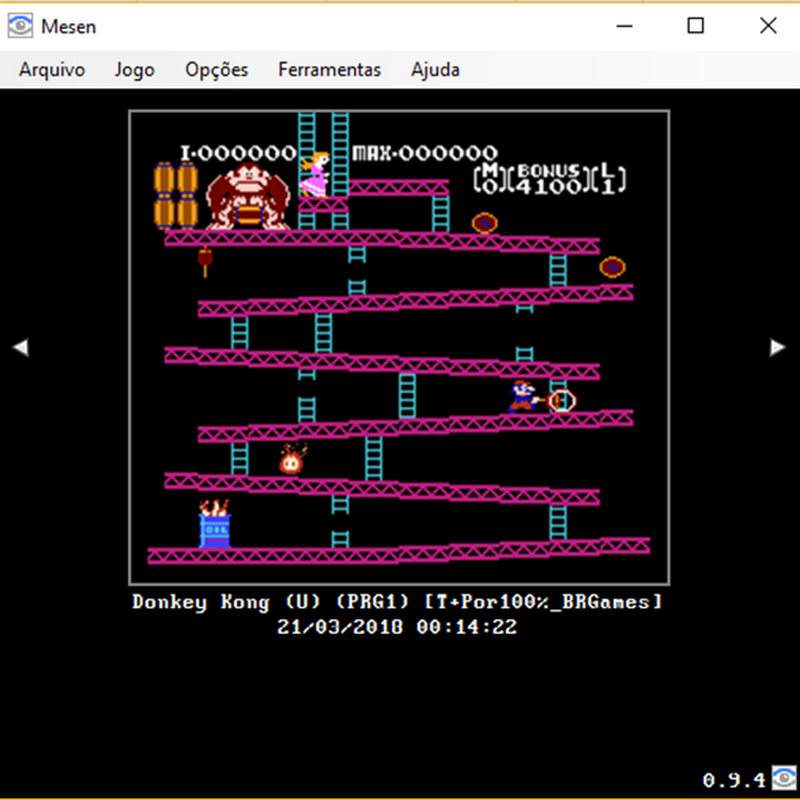Open the Jogo menu
This screenshot has width=800, height=800.
[x=134, y=69]
